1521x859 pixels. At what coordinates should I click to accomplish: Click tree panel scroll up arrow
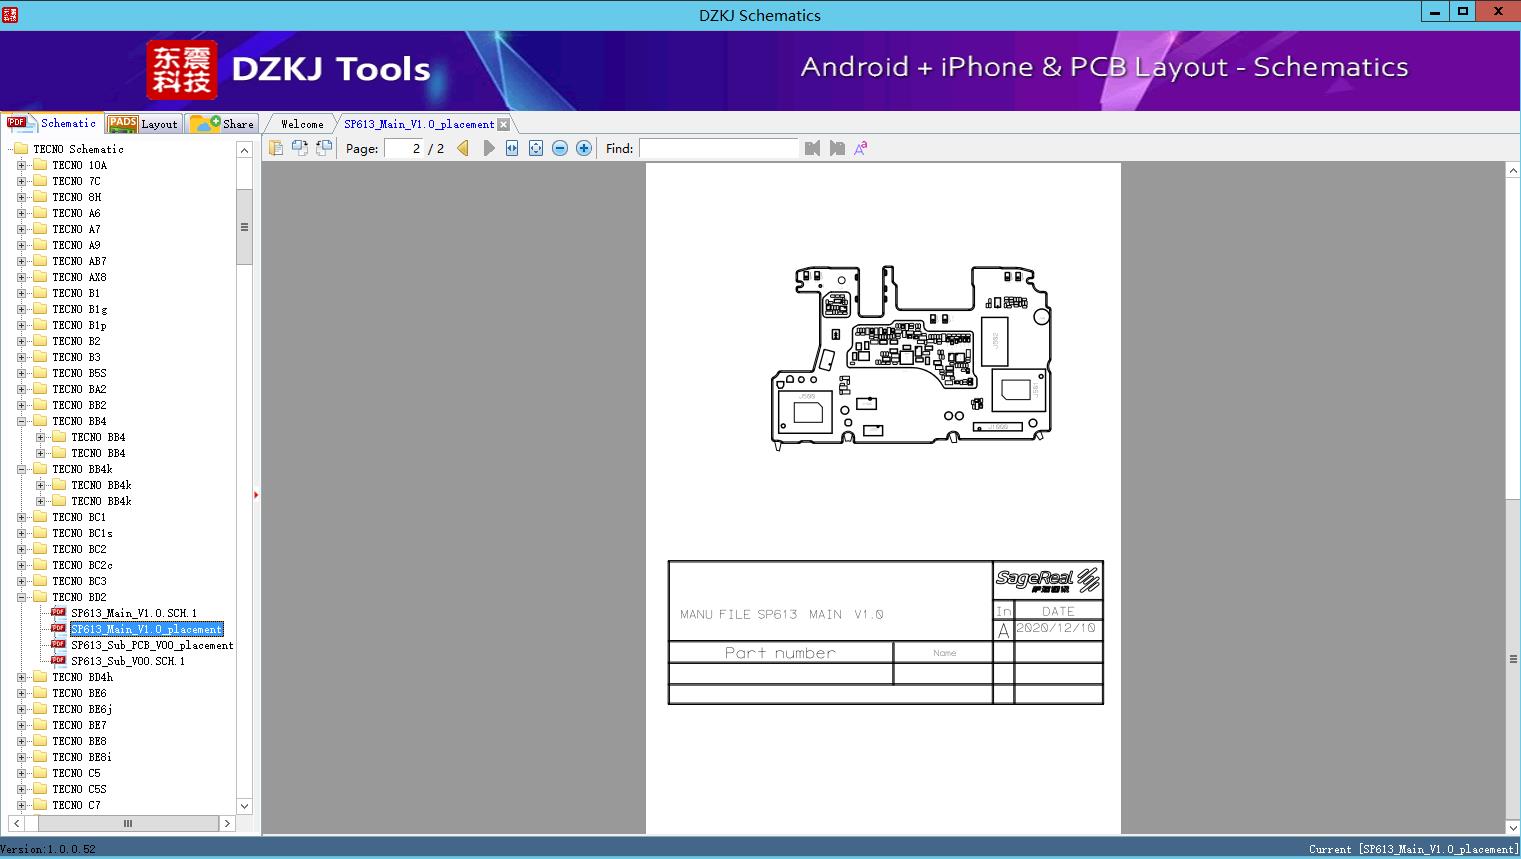click(x=244, y=149)
